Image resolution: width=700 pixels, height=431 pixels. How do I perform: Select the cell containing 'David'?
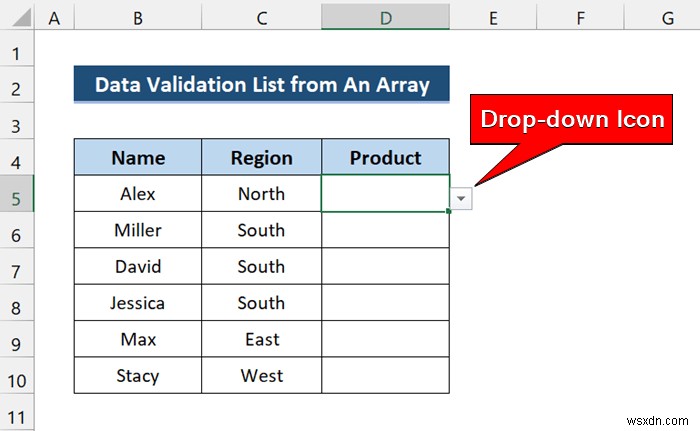[138, 266]
